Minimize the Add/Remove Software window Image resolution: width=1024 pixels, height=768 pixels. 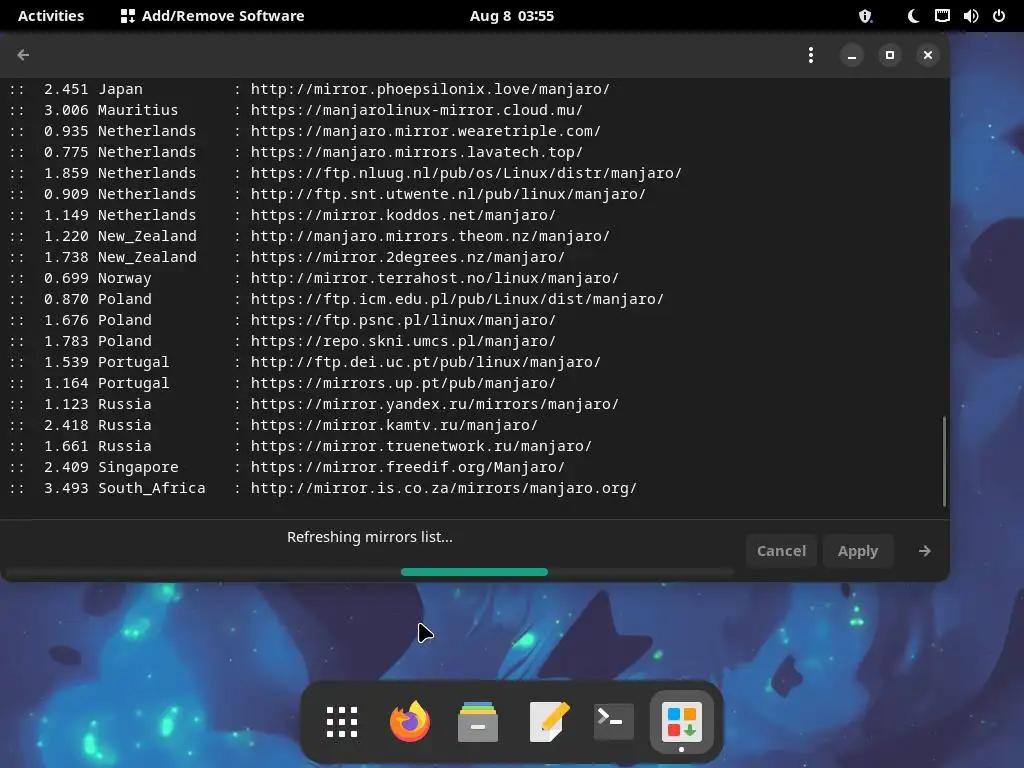click(x=852, y=56)
